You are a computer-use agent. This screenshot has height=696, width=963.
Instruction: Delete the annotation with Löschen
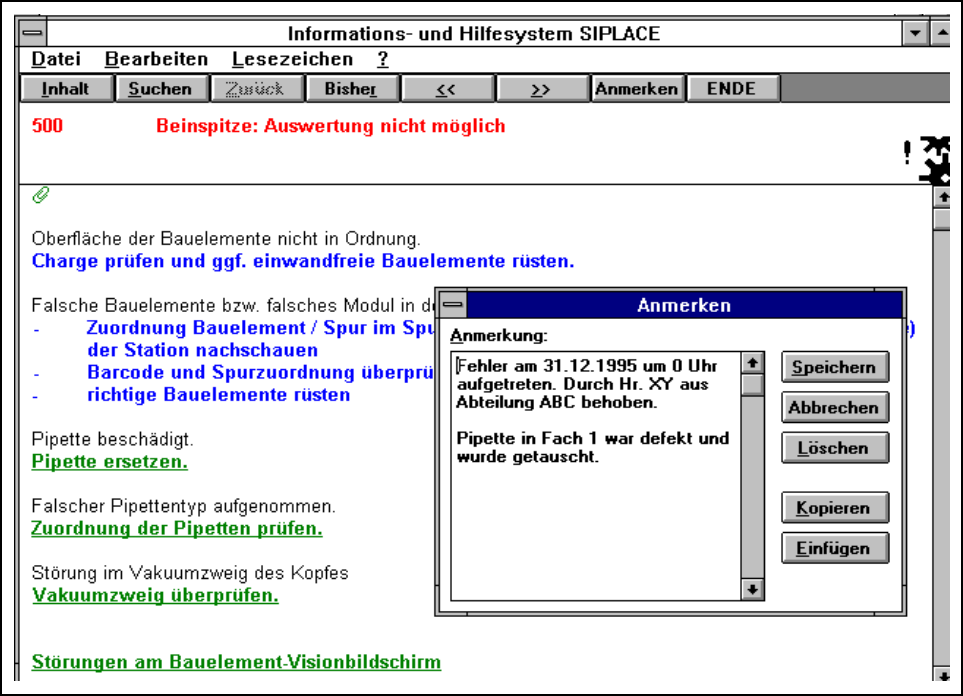click(835, 448)
